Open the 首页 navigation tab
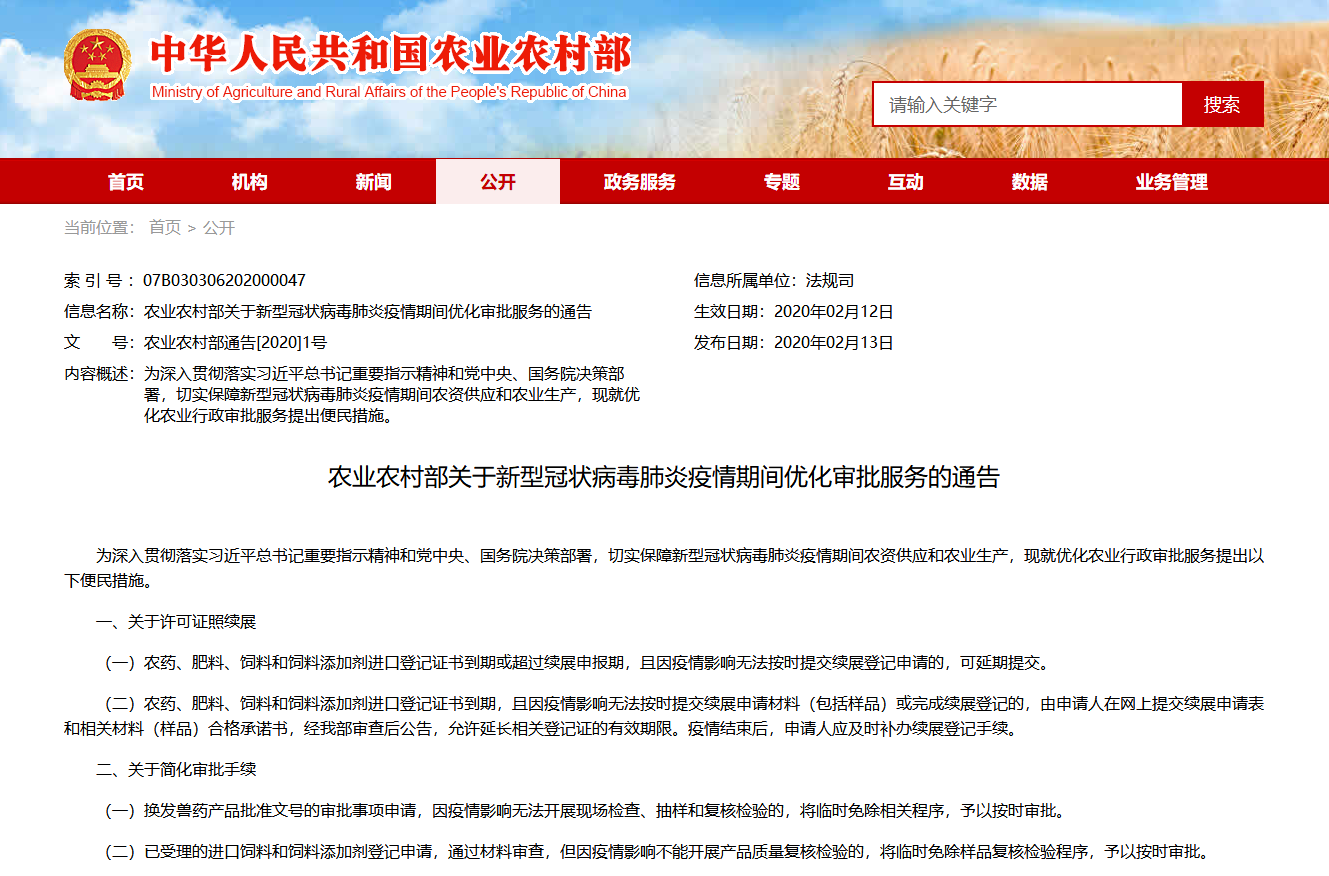Image resolution: width=1329 pixels, height=876 pixels. pyautogui.click(x=126, y=181)
